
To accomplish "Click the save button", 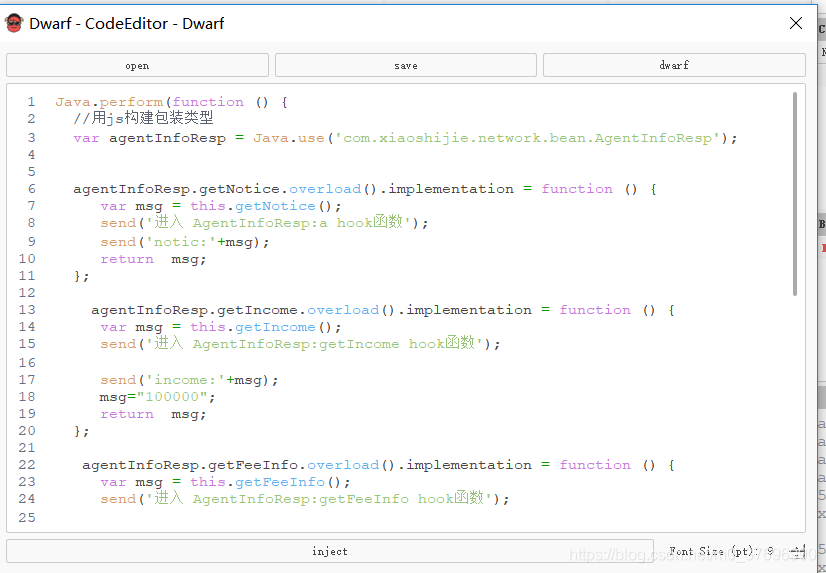I will pyautogui.click(x=406, y=65).
